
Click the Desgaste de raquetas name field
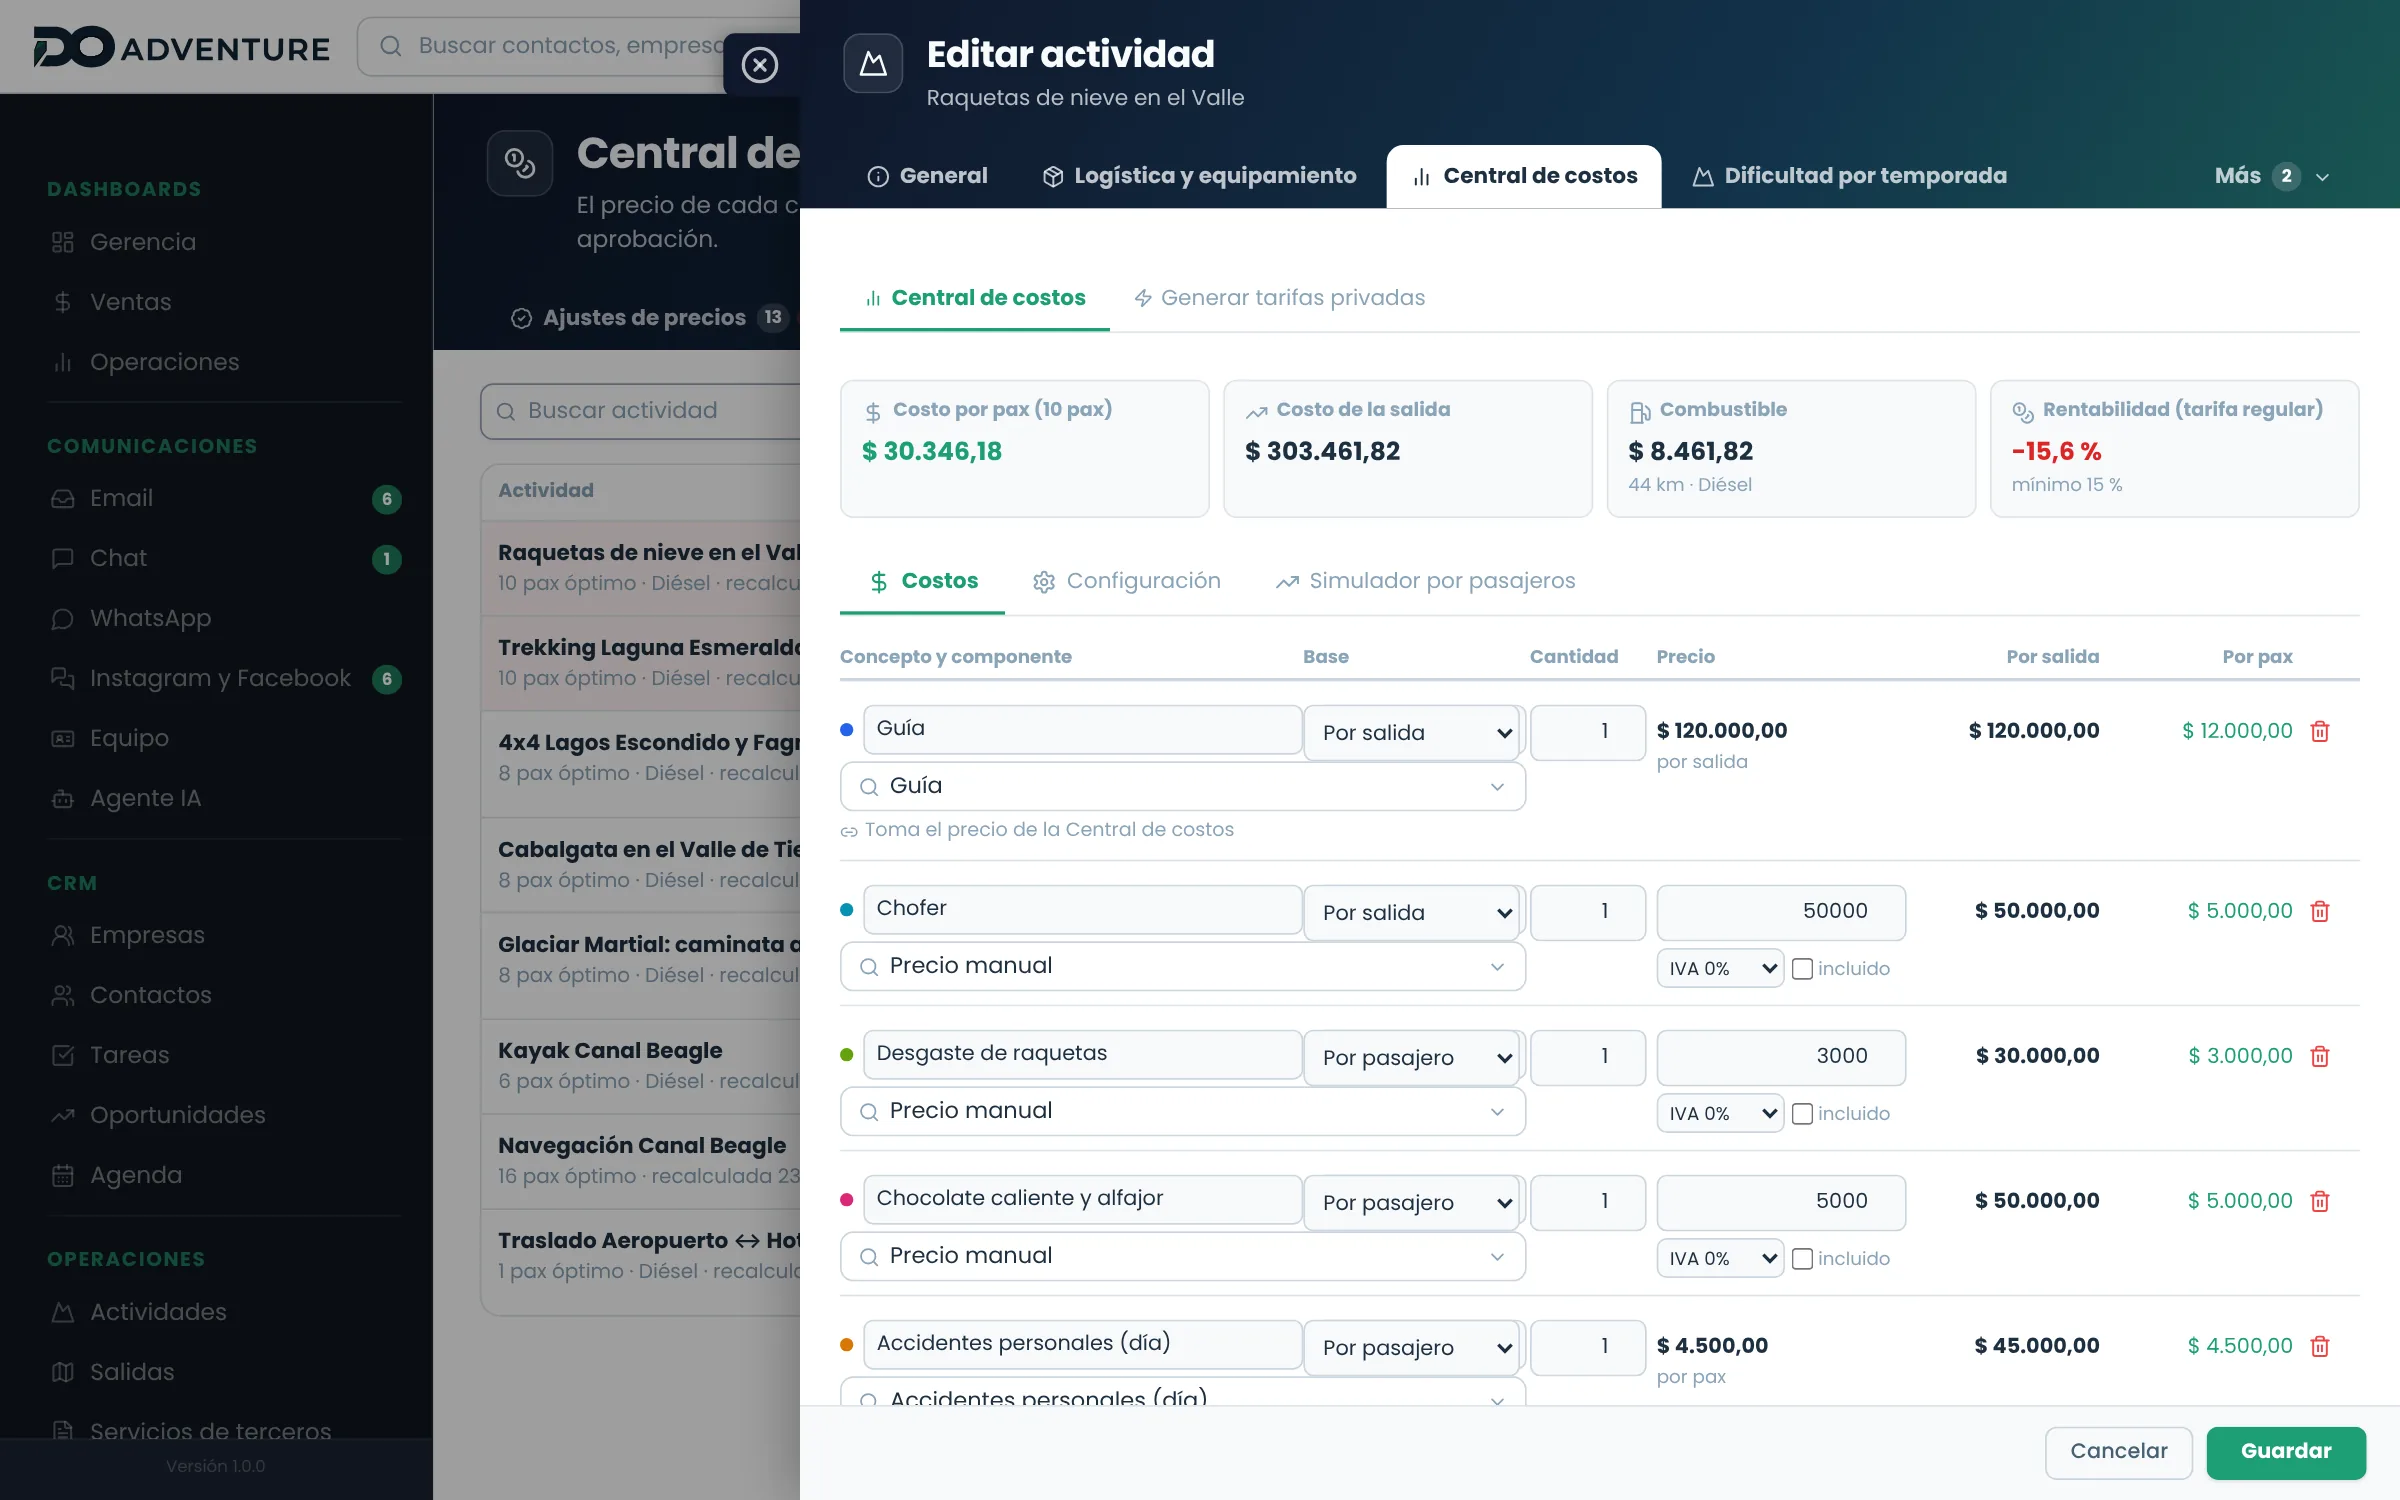click(x=1082, y=1054)
